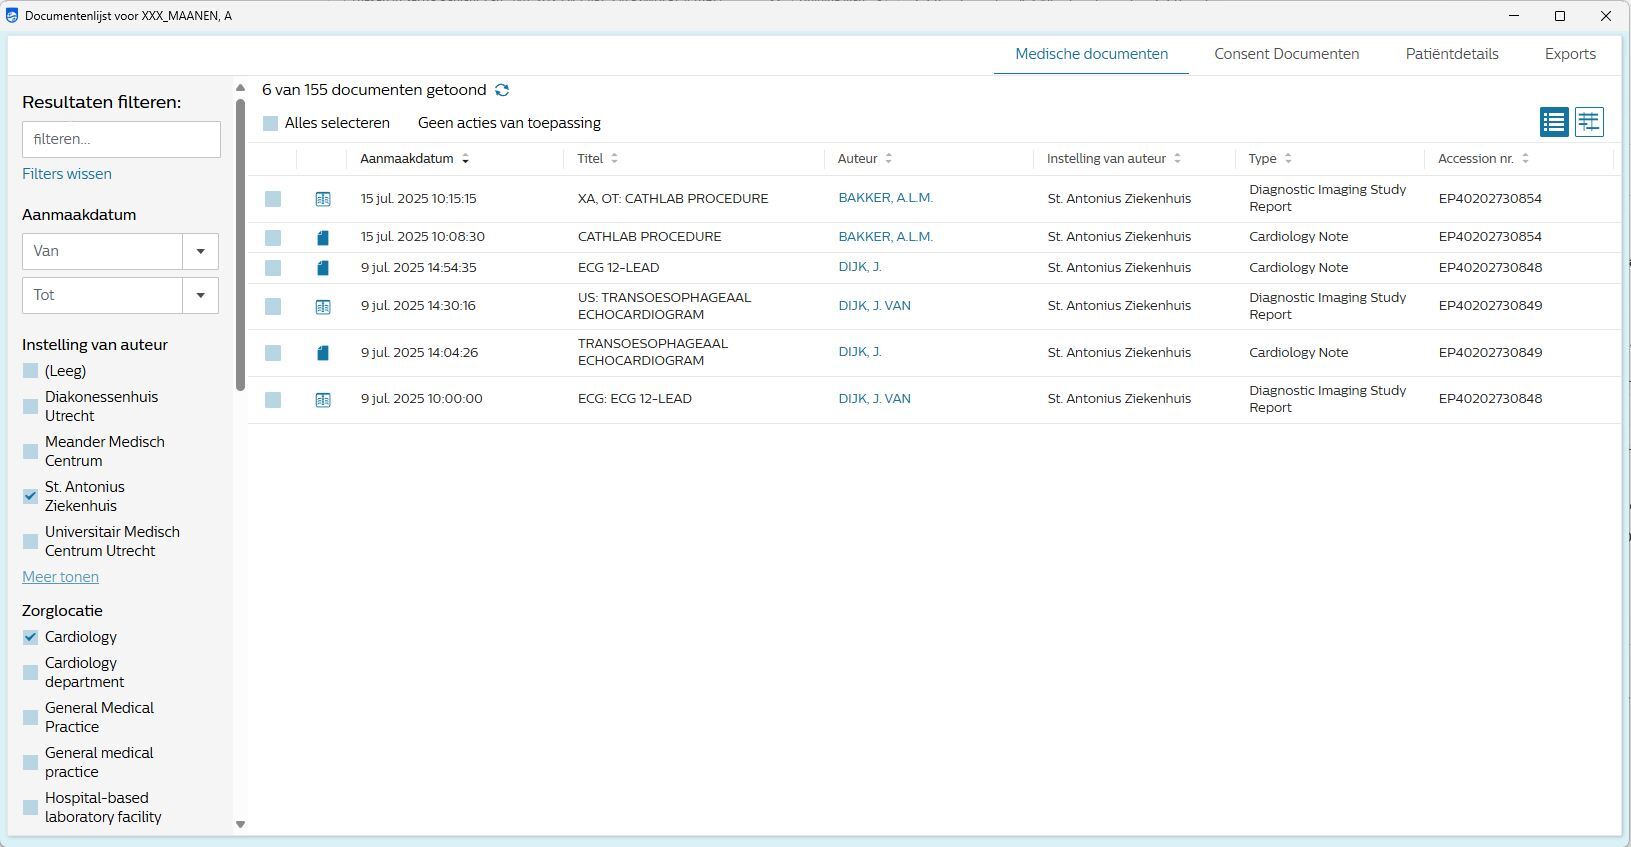Image resolution: width=1631 pixels, height=847 pixels.
Task: Uncheck St. Antonius Ziekenhuis filter
Action: coord(31,496)
